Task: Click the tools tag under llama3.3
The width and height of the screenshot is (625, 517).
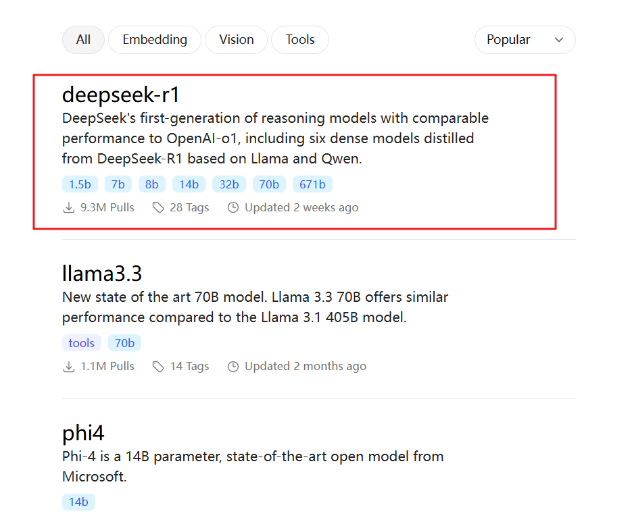Action: tap(82, 343)
